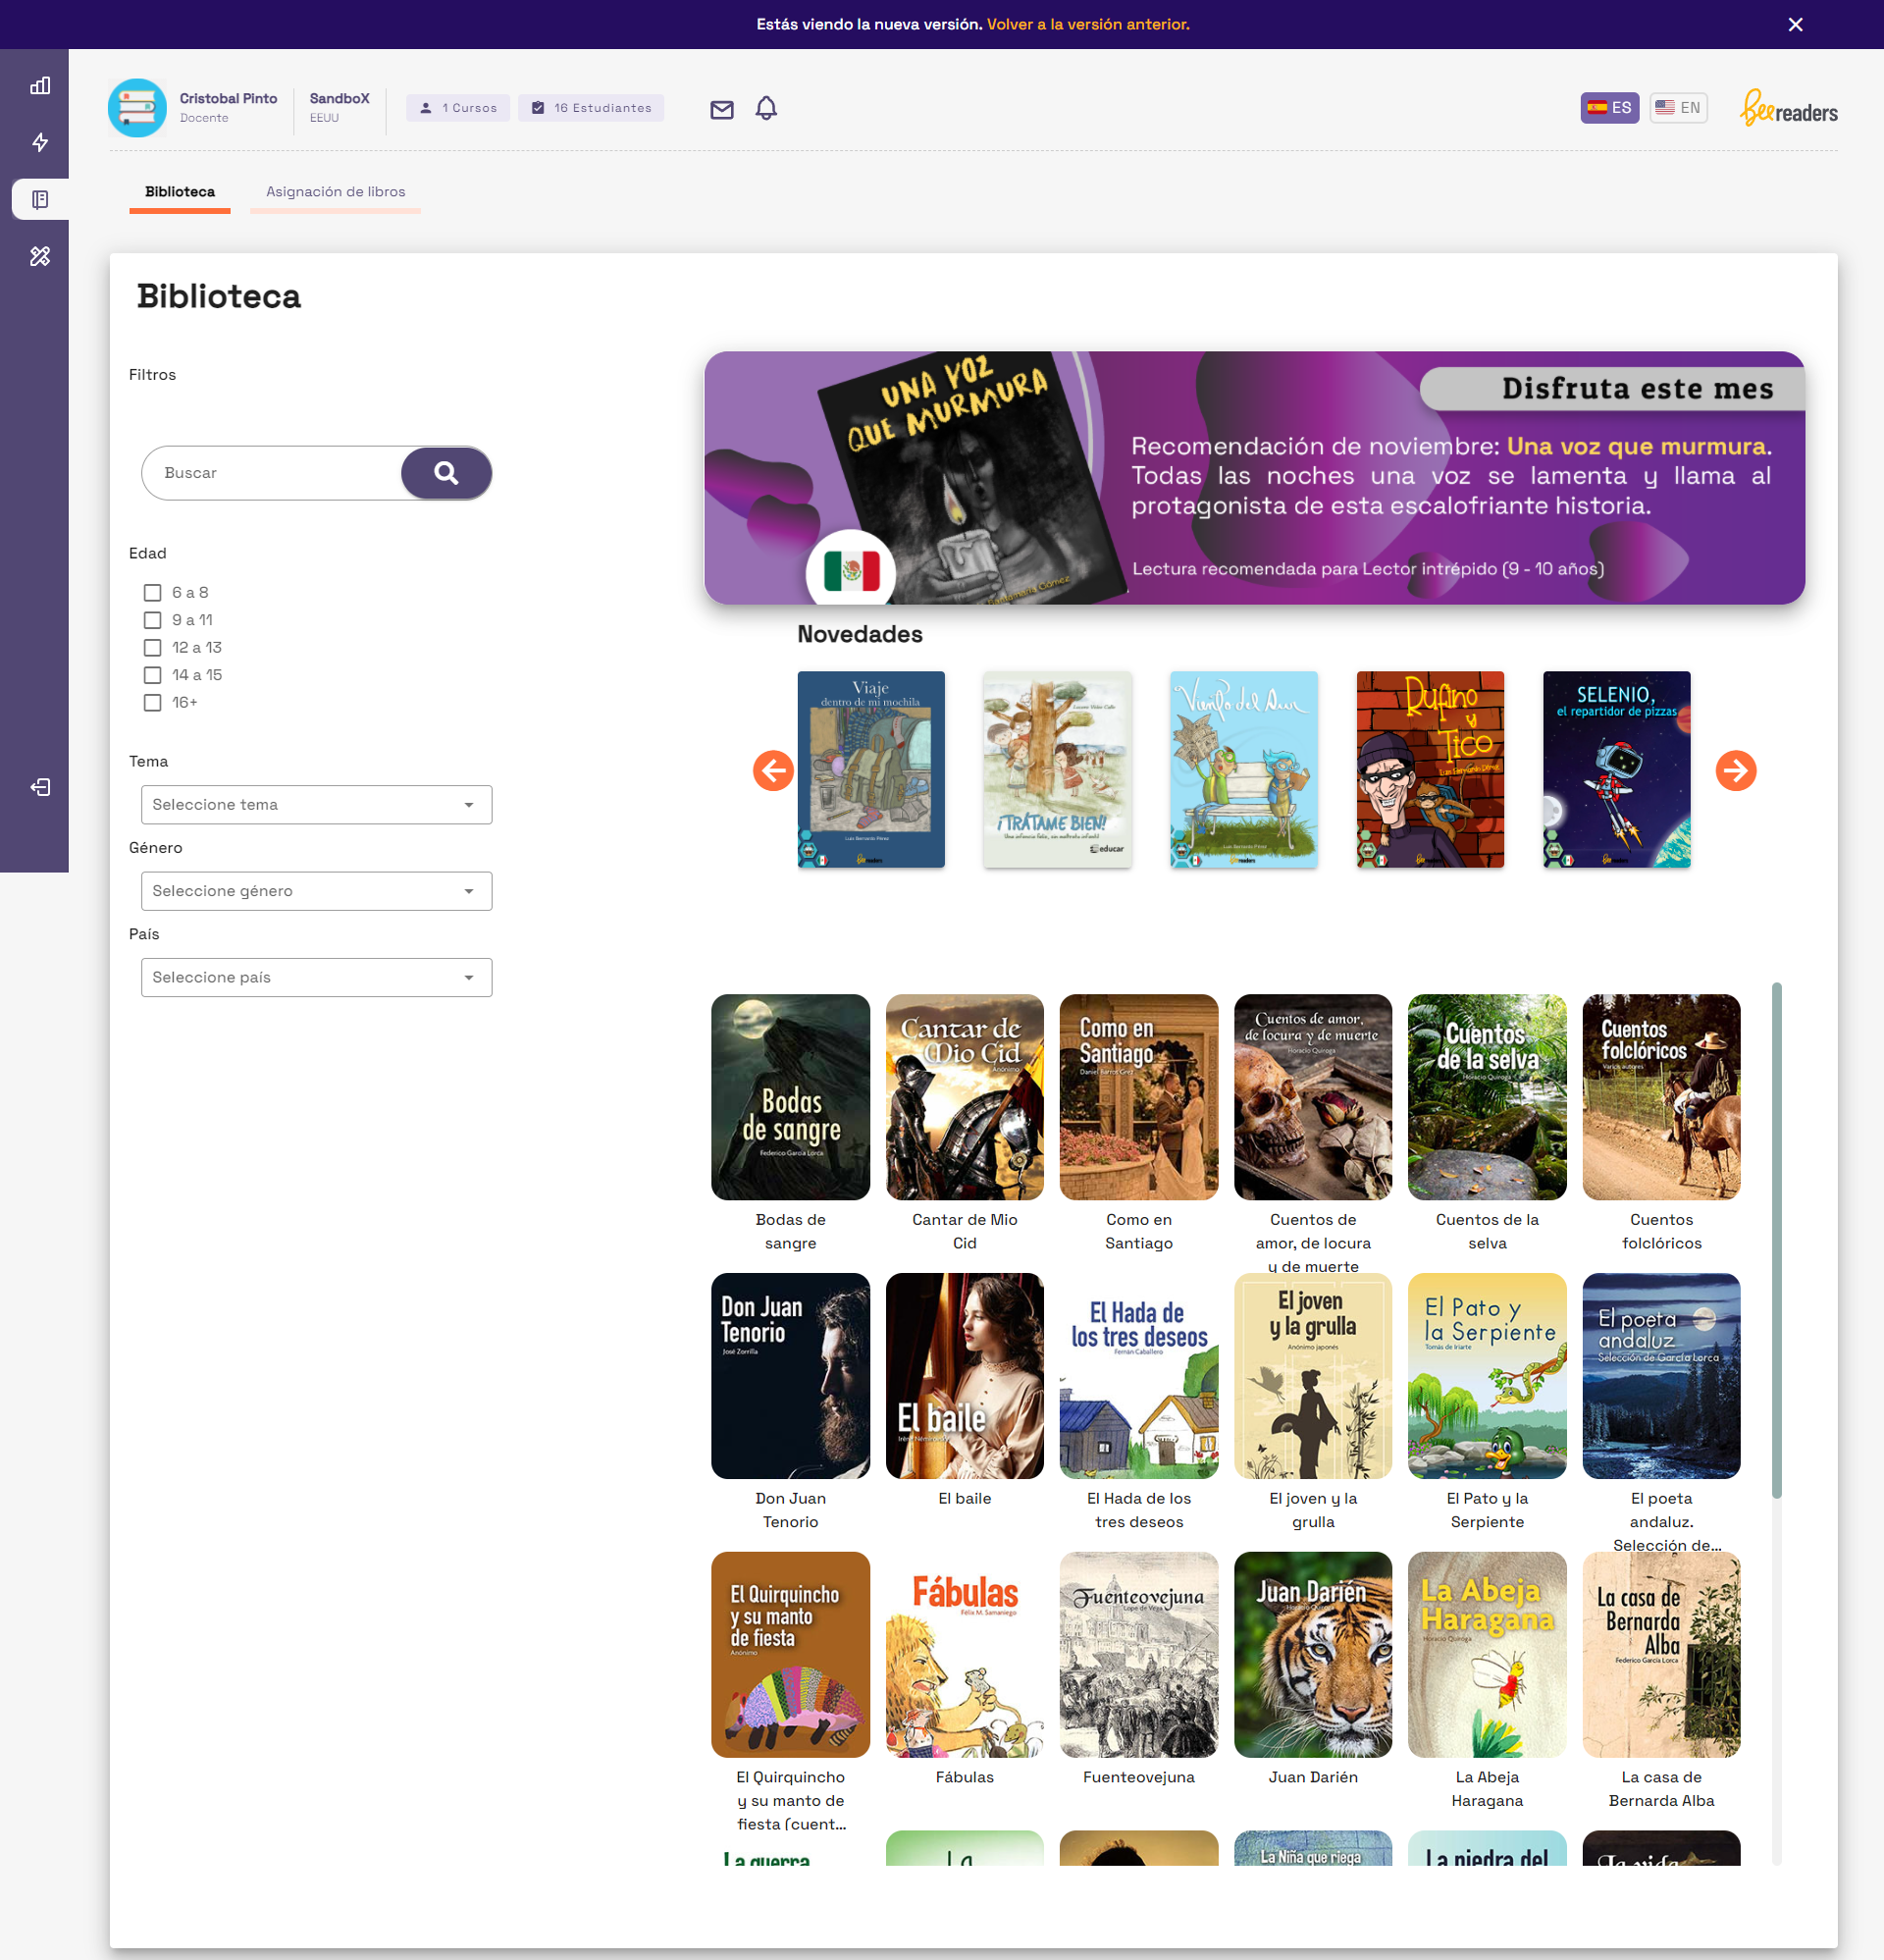
Task: Open Don Juan Tenorio book
Action: pyautogui.click(x=790, y=1376)
